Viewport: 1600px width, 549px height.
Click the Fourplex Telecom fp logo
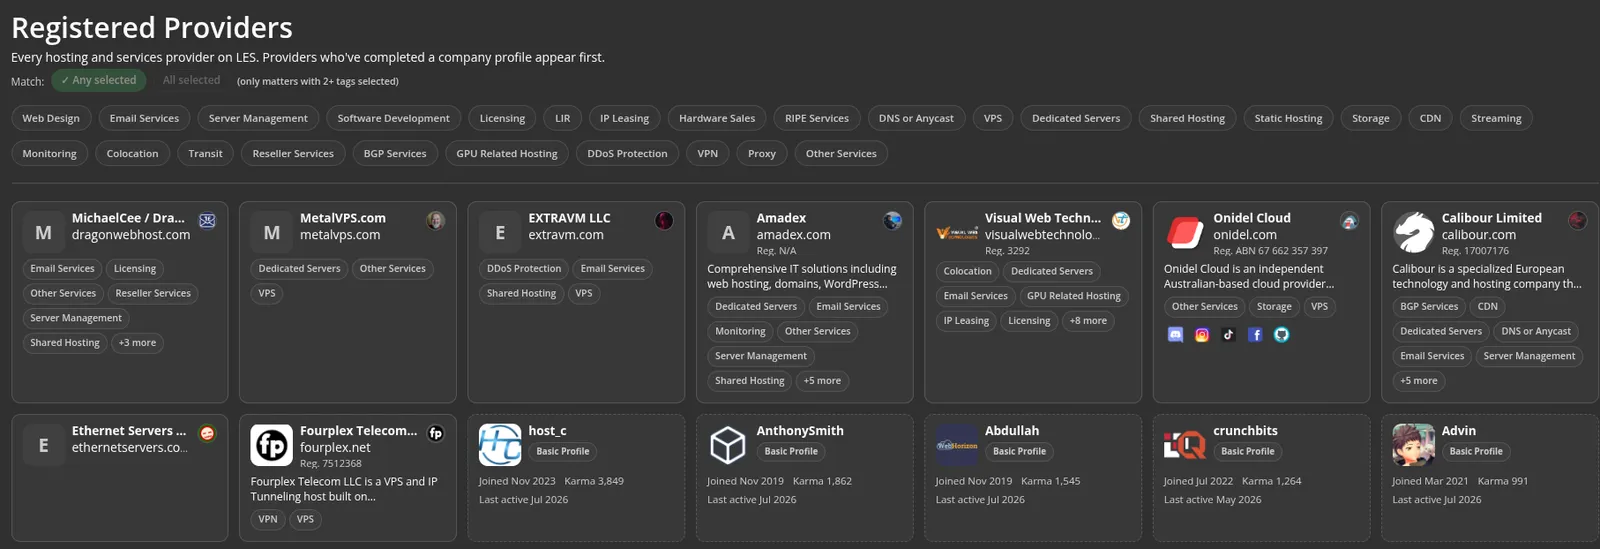coord(271,446)
